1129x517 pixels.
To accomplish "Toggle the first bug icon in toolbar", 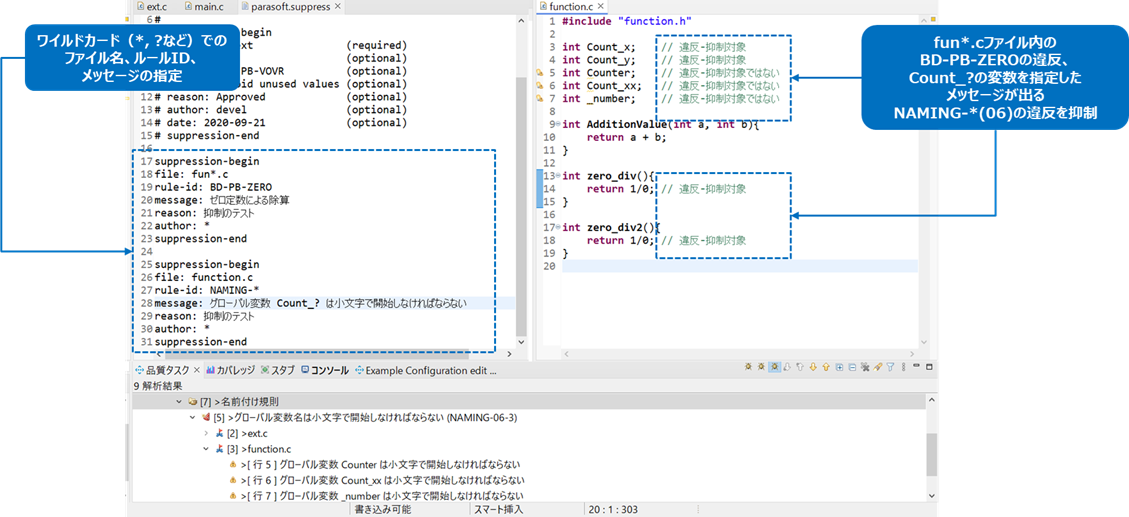I will pyautogui.click(x=749, y=369).
